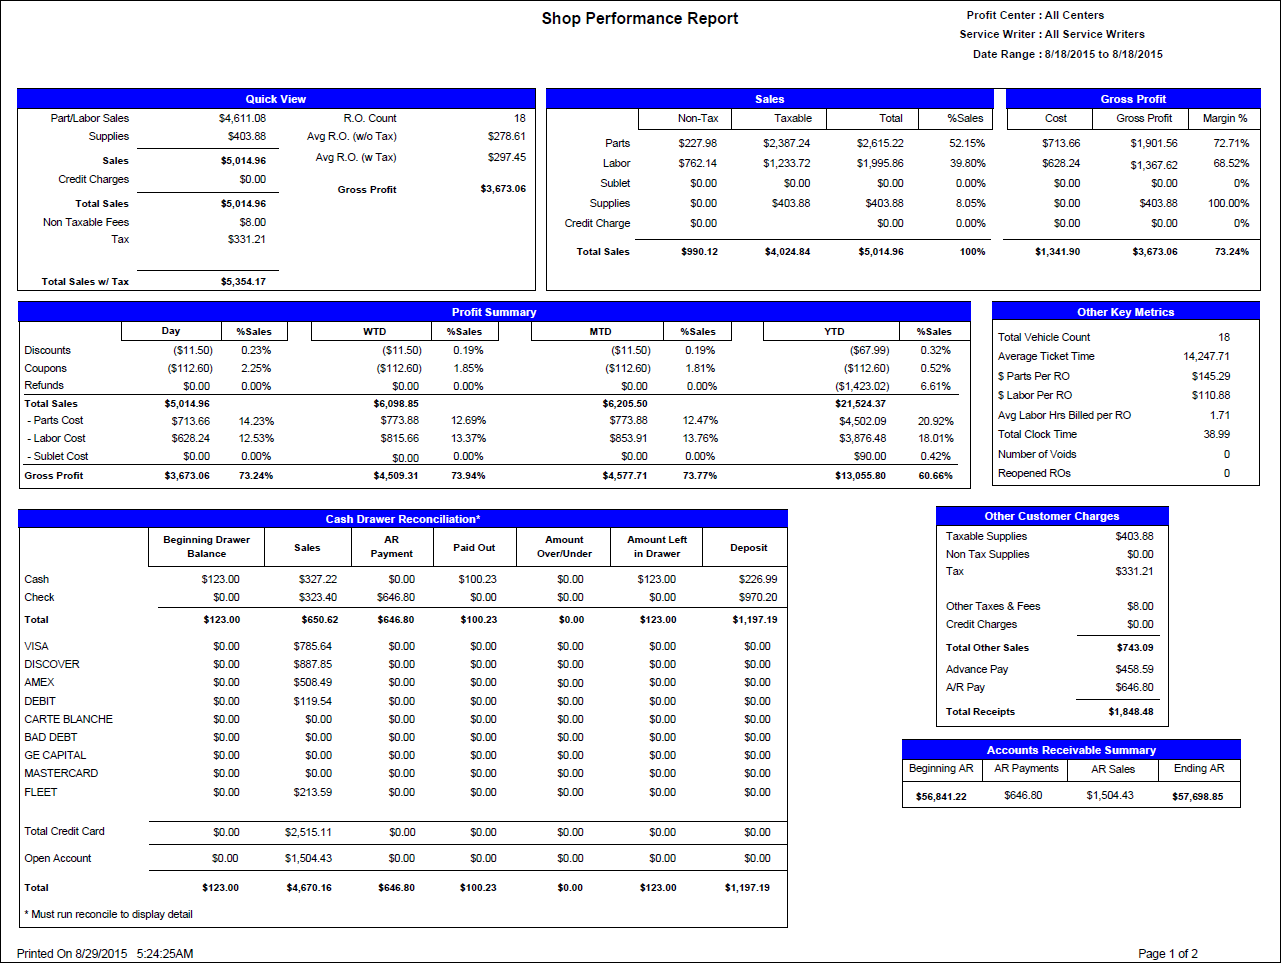Select the Other Customer Charges header

click(x=1051, y=516)
